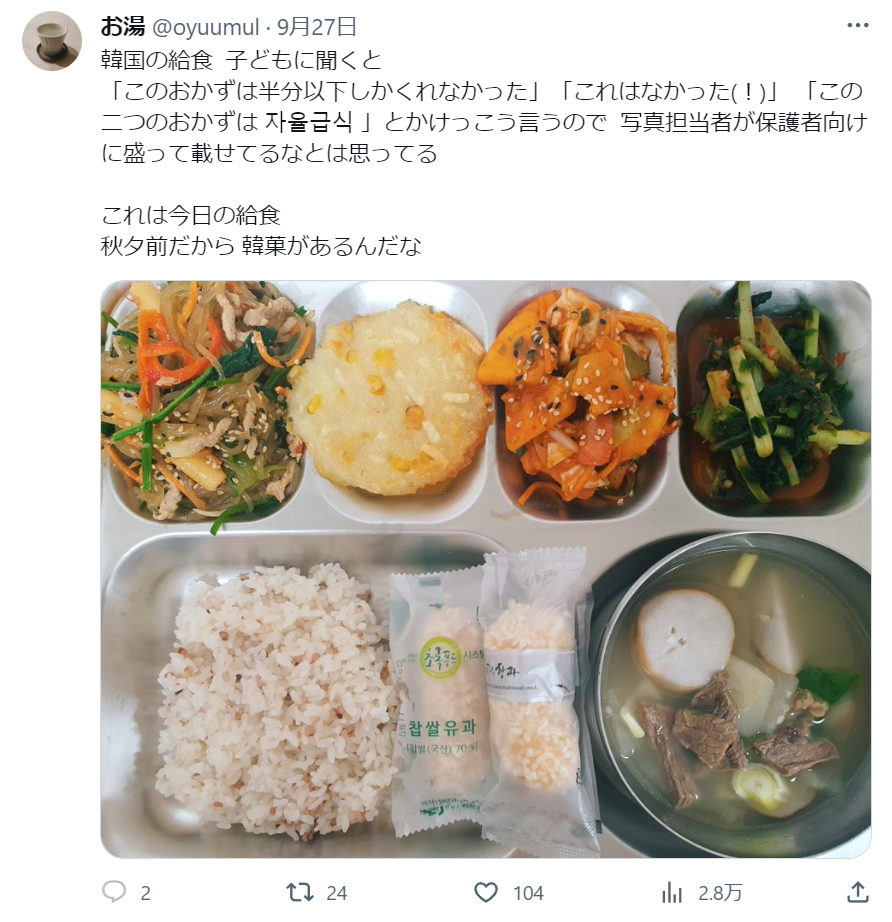This screenshot has width=892, height=922.
Task: Click the line これは今日の給食
Action: (x=191, y=215)
